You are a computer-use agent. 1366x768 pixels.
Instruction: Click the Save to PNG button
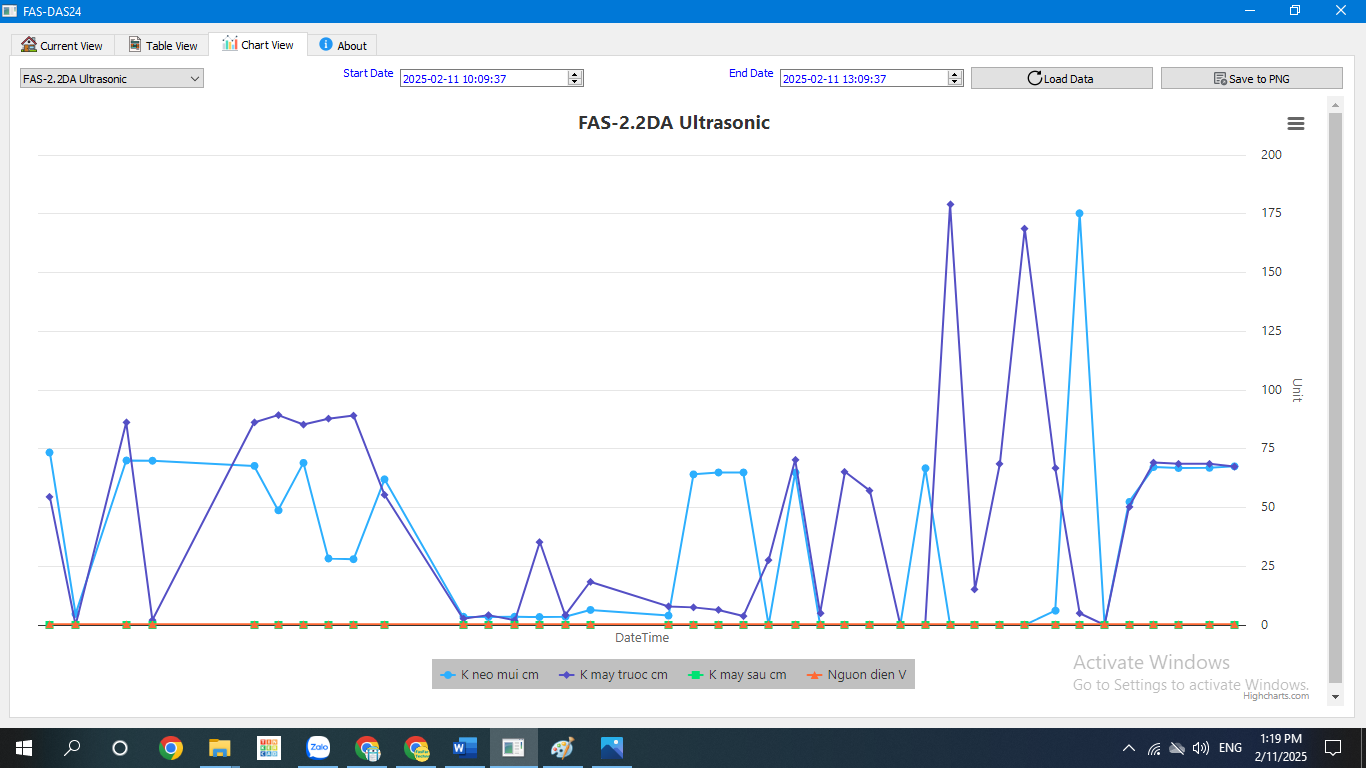click(x=1251, y=78)
